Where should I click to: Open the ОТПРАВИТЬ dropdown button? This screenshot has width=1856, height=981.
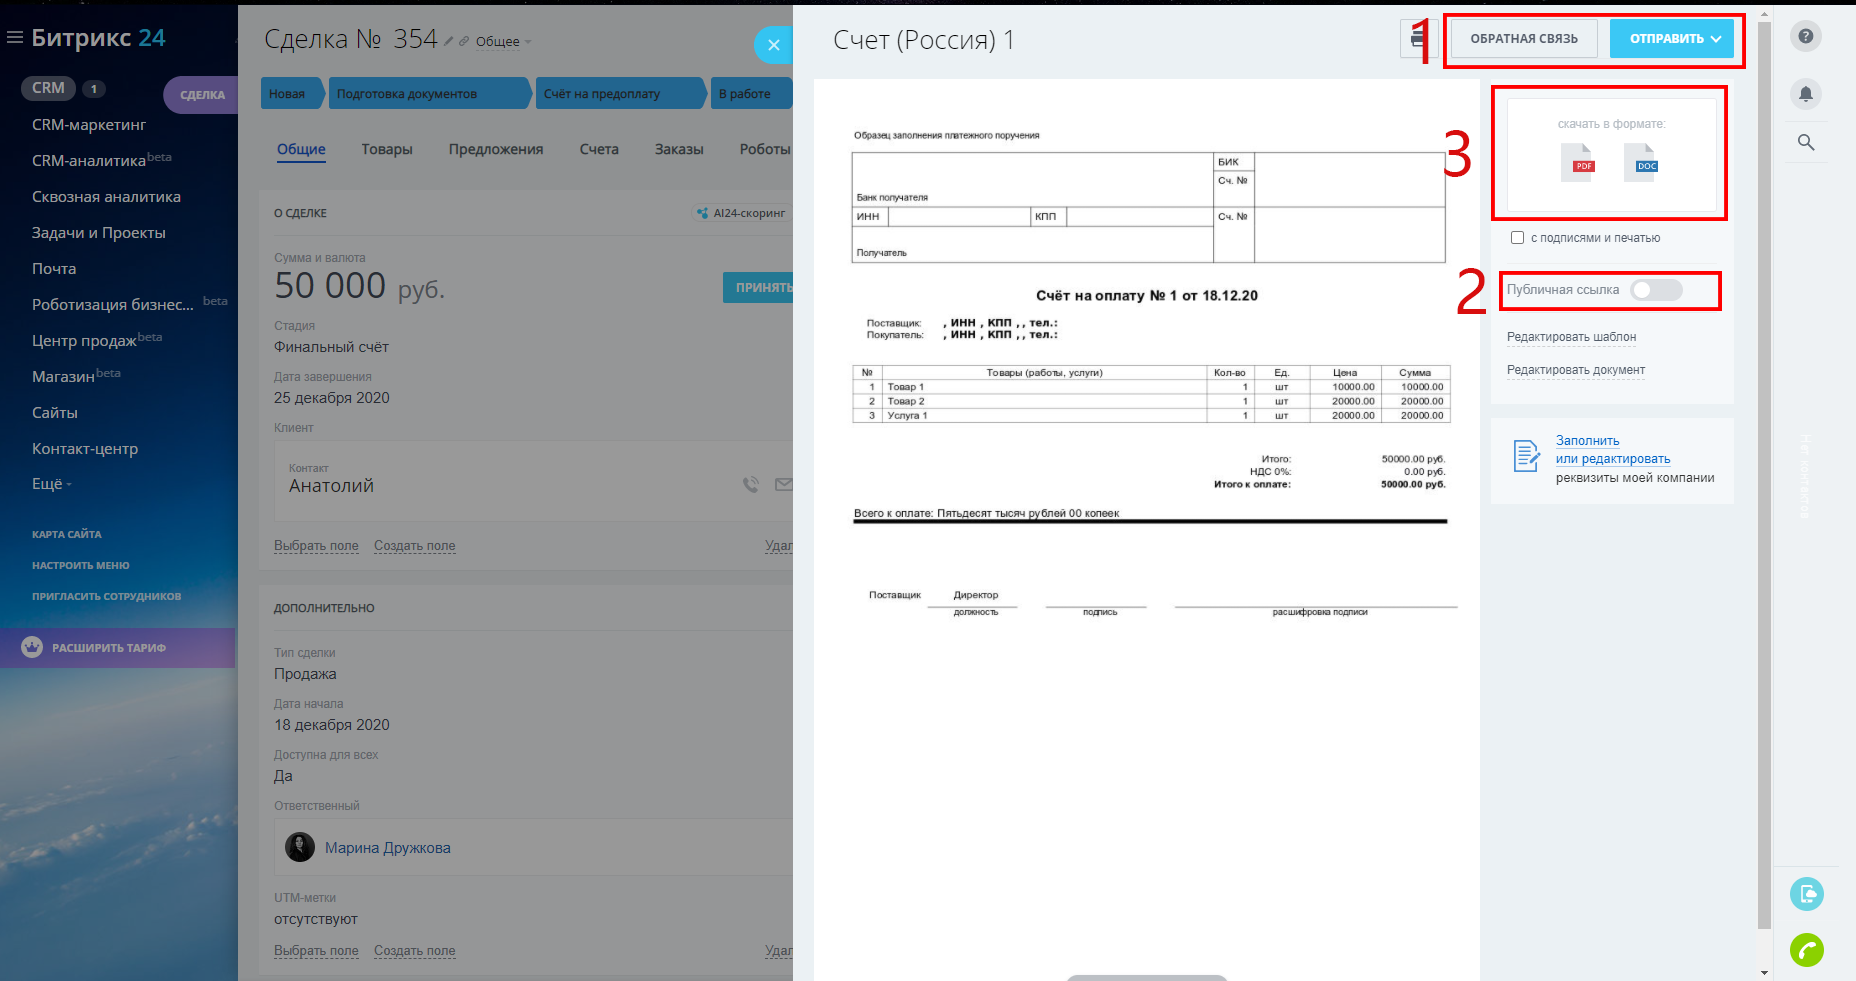click(x=1671, y=39)
